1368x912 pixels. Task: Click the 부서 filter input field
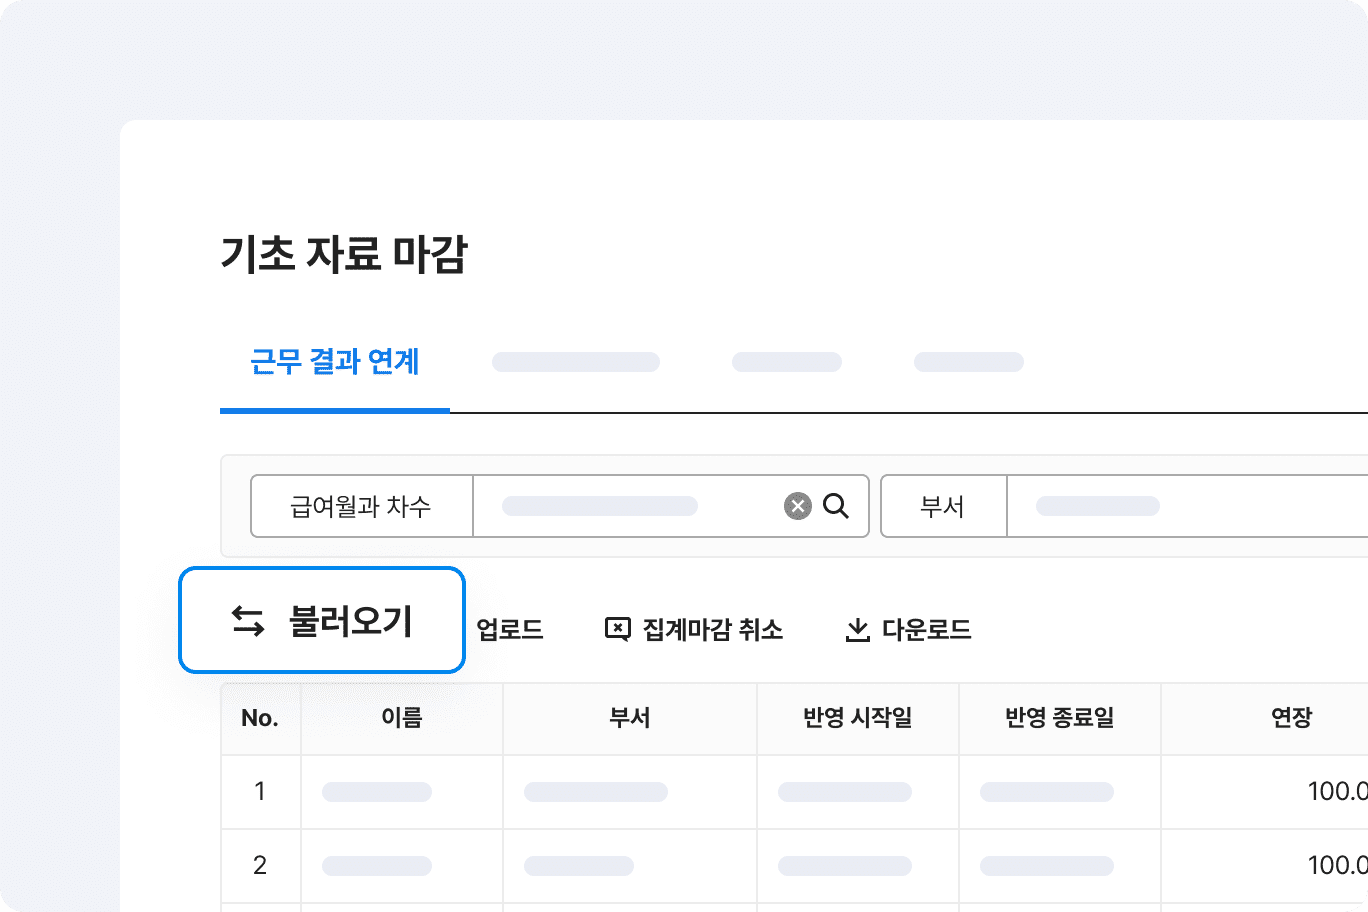(1180, 506)
